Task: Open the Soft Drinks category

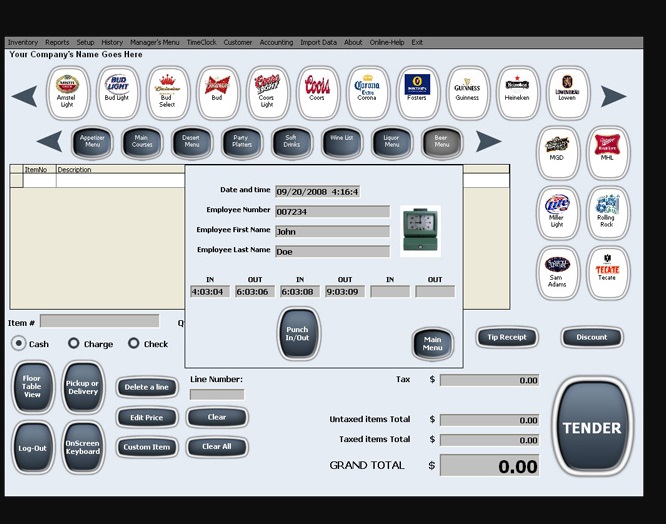Action: 291,142
